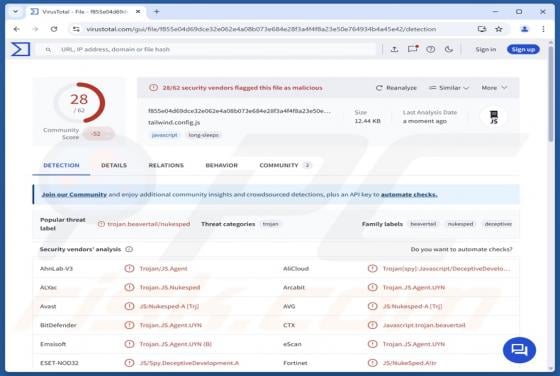
Task: Click JS/Spy.DeceptiveDevelopment.A result
Action: [189, 363]
